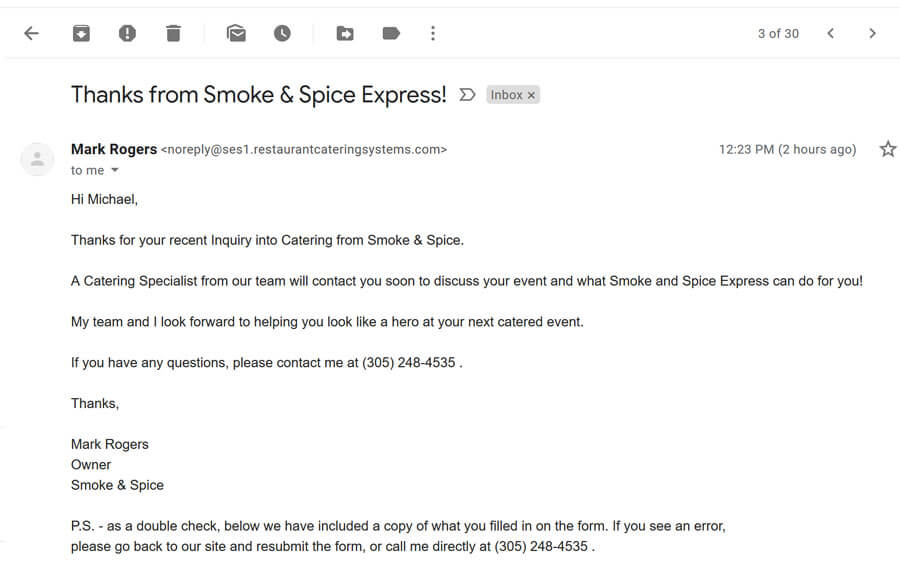Report this email as spam
Image resolution: width=900 pixels, height=568 pixels.
[127, 33]
